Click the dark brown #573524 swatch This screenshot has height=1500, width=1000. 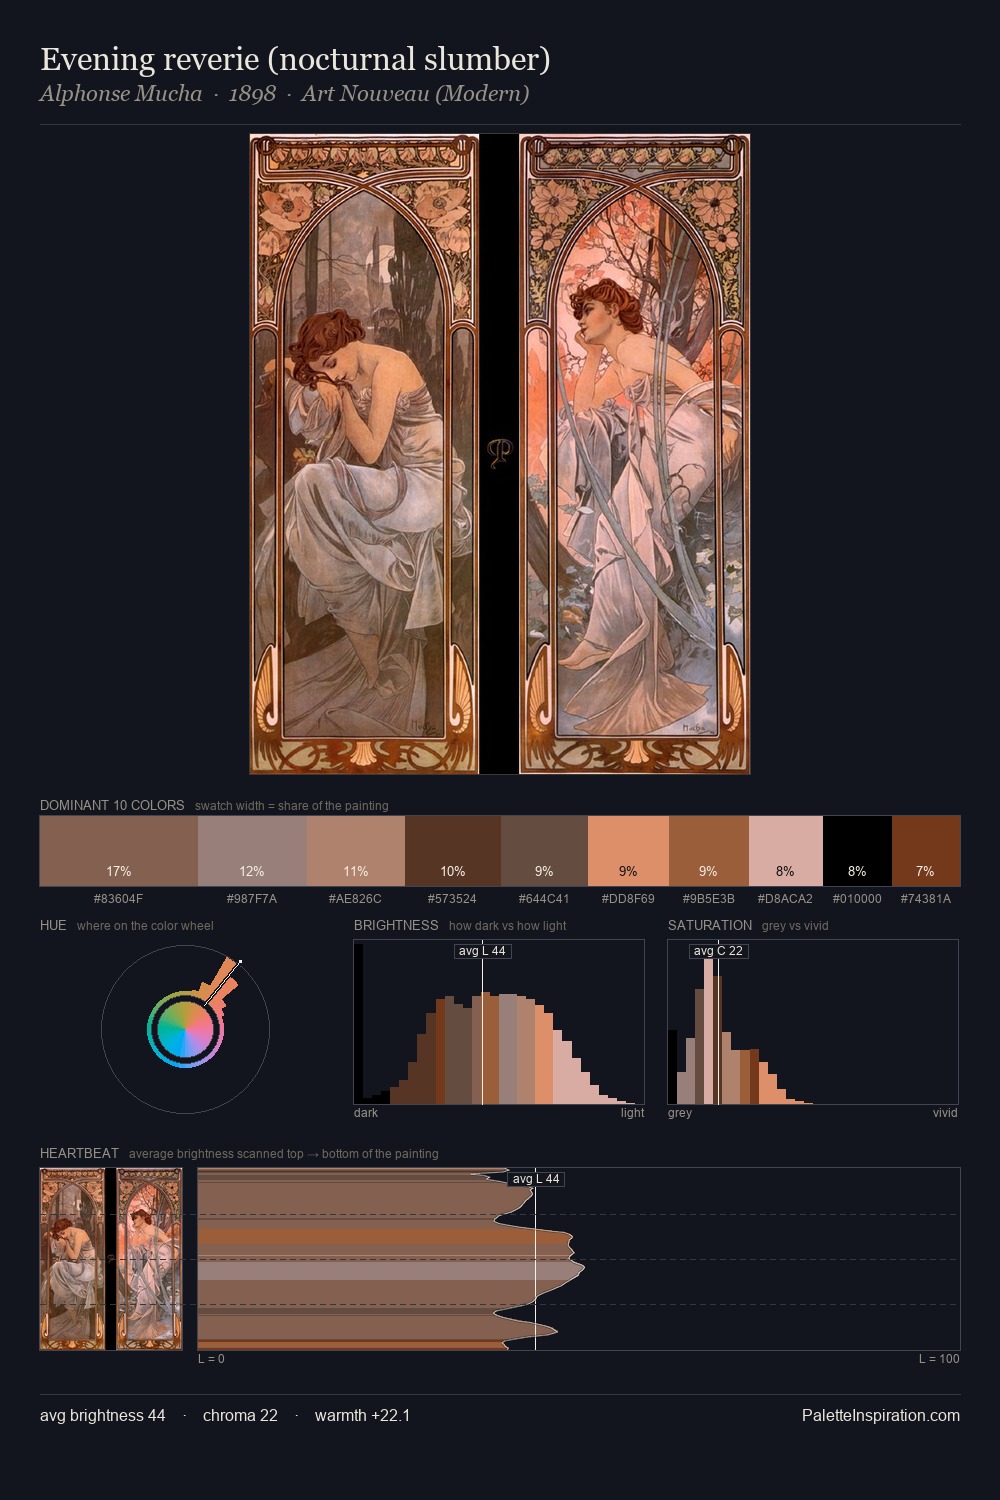click(x=452, y=851)
